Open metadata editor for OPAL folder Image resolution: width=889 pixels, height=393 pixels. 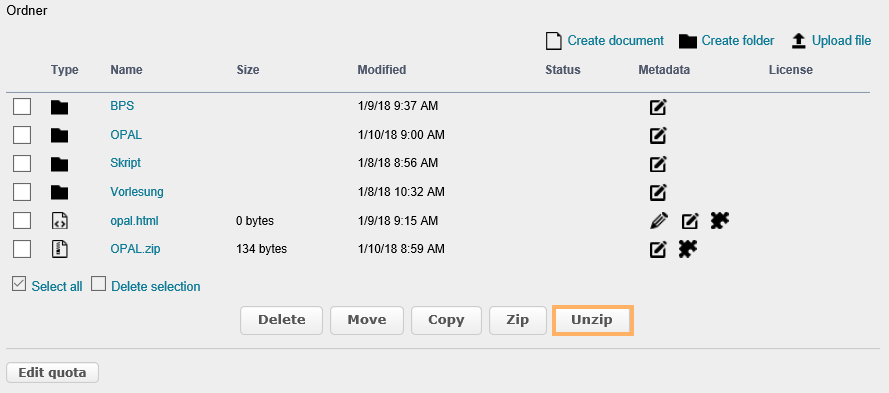(x=658, y=135)
